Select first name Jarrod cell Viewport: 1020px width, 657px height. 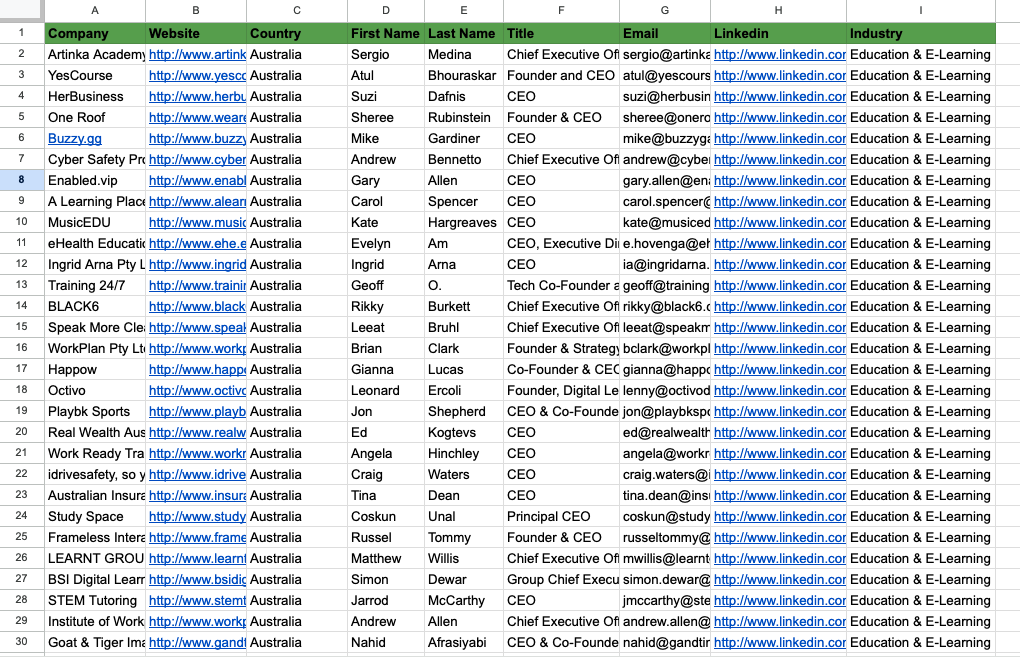386,600
